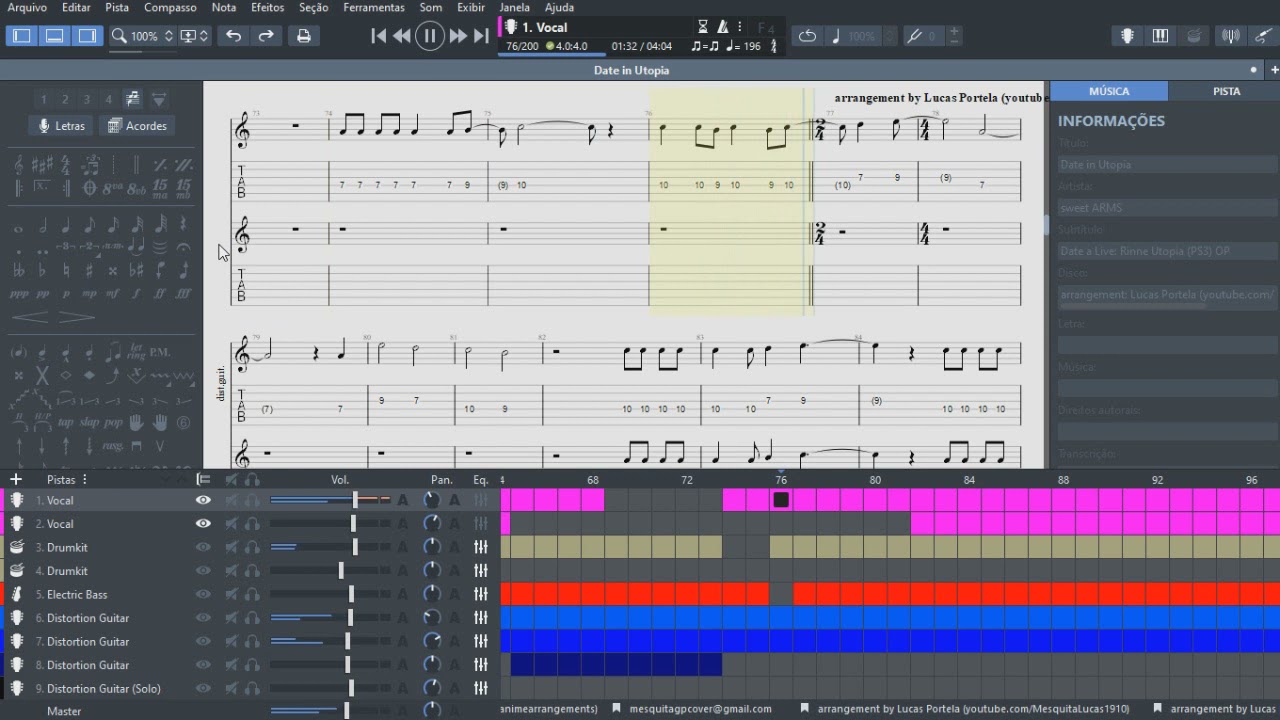This screenshot has height=720, width=1280.
Task: Click the tempo value 196
Action: (x=751, y=46)
